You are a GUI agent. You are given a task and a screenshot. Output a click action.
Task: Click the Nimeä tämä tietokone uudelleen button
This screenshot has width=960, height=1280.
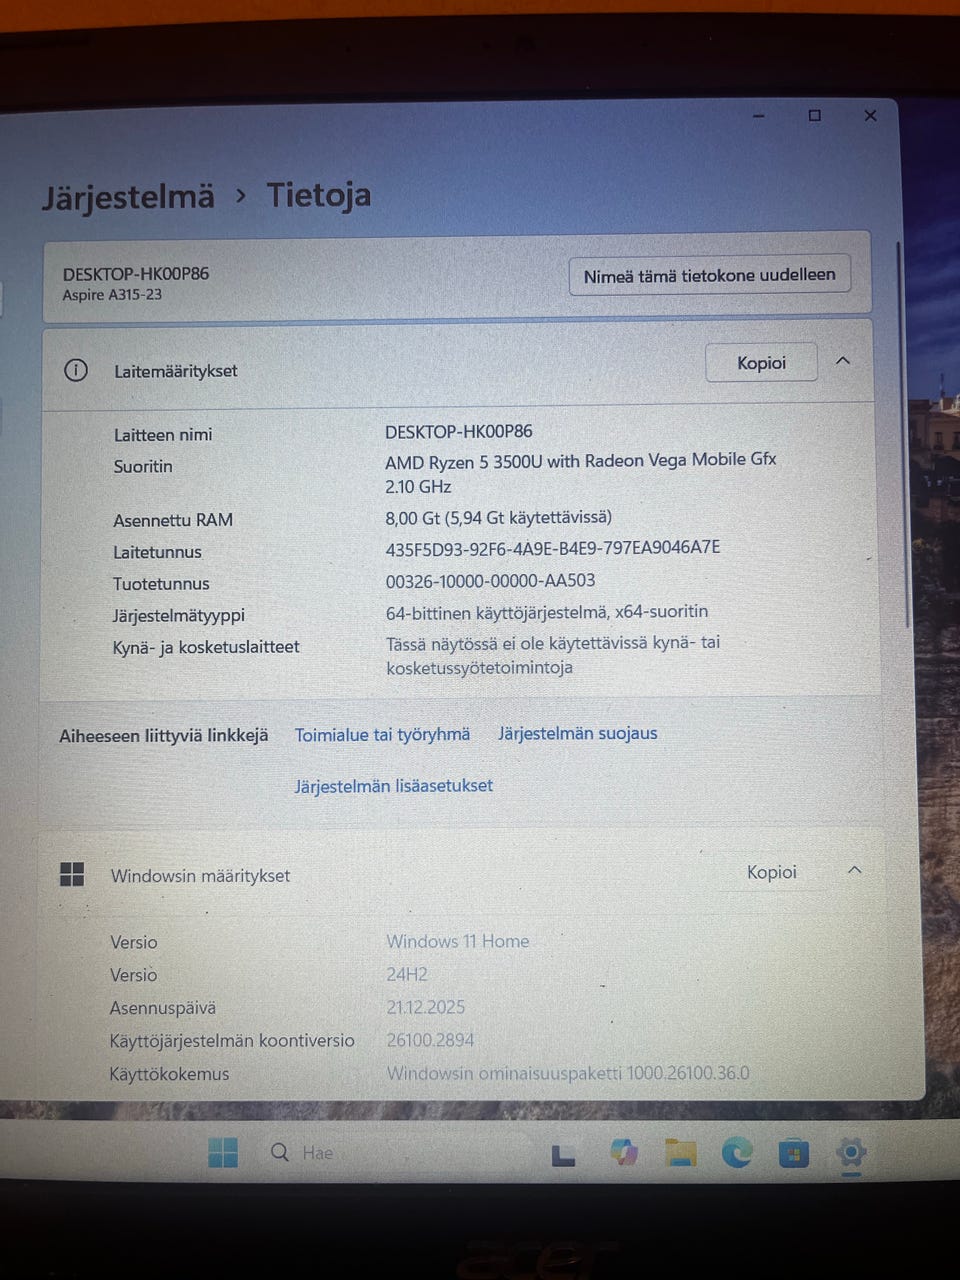(x=709, y=275)
